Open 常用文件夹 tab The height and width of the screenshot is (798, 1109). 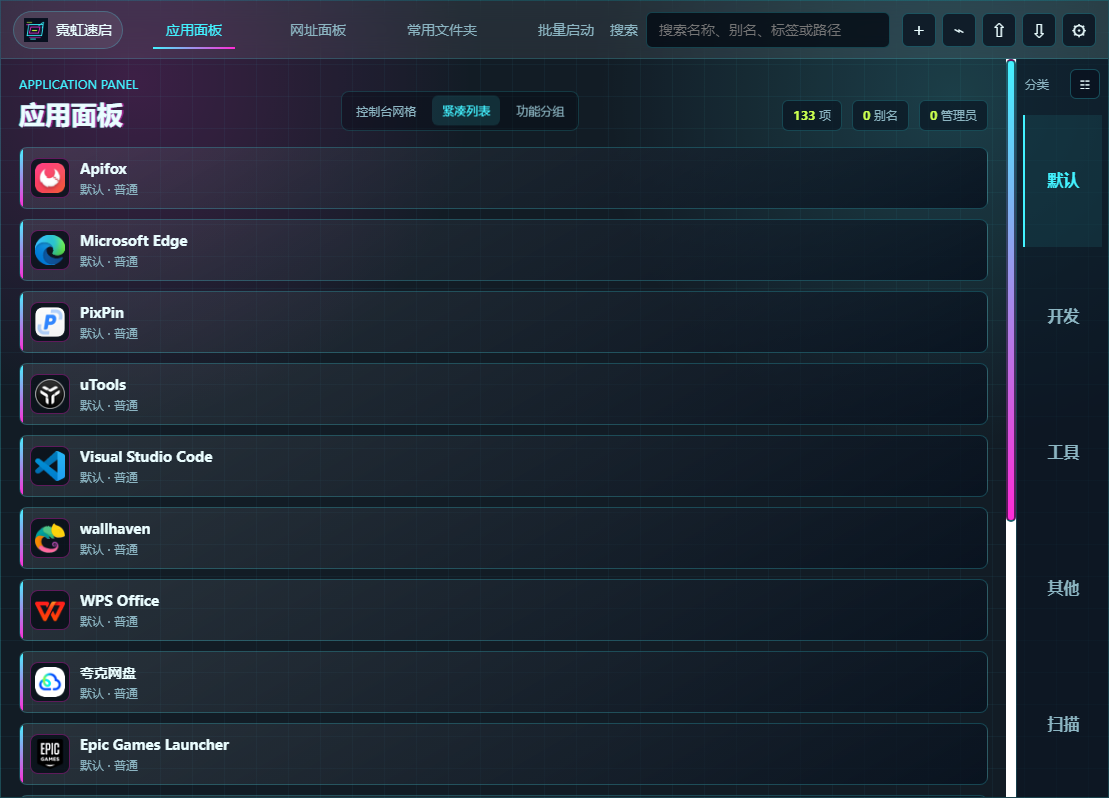[x=442, y=30]
